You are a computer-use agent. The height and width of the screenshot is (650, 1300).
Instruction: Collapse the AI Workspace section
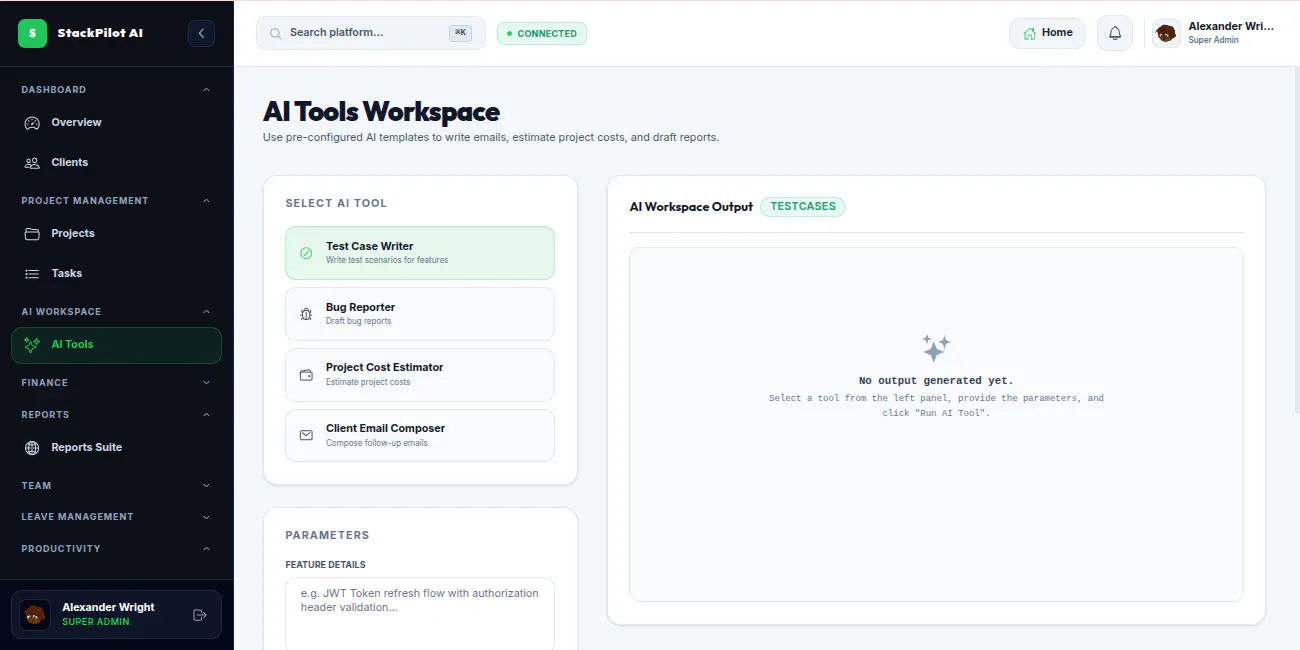point(207,312)
